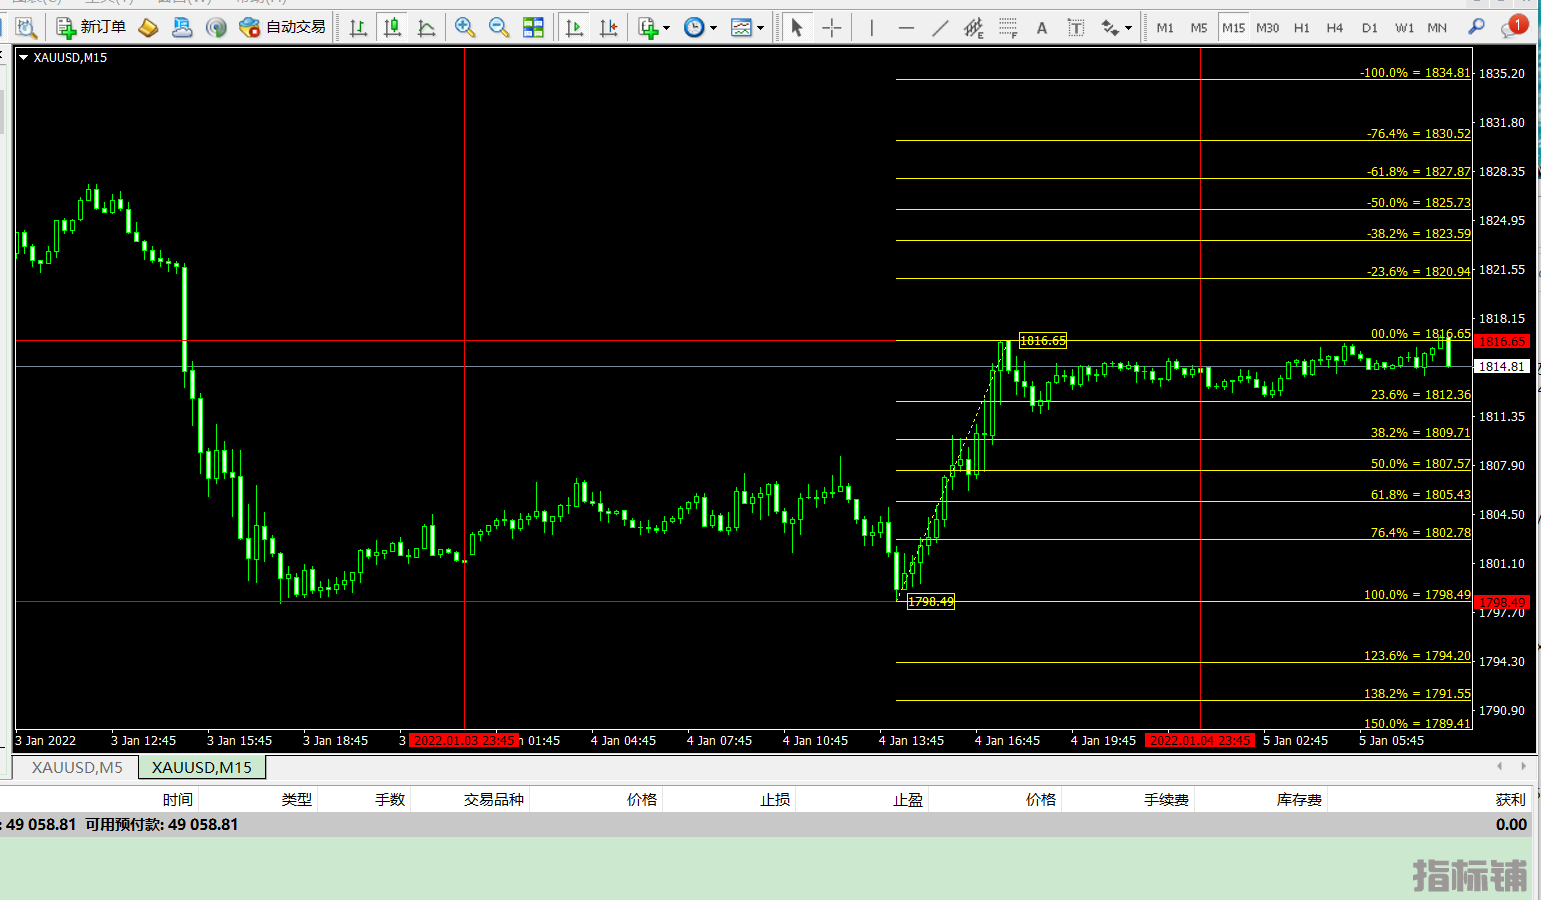This screenshot has width=1541, height=900.
Task: Click the New Order (新订单) button
Action: pyautogui.click(x=91, y=27)
